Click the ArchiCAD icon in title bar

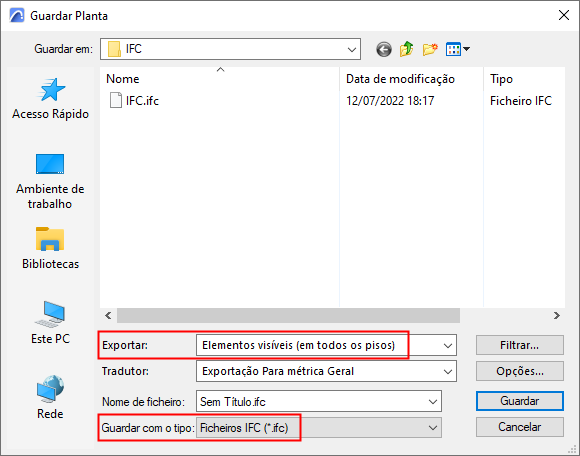click(17, 16)
